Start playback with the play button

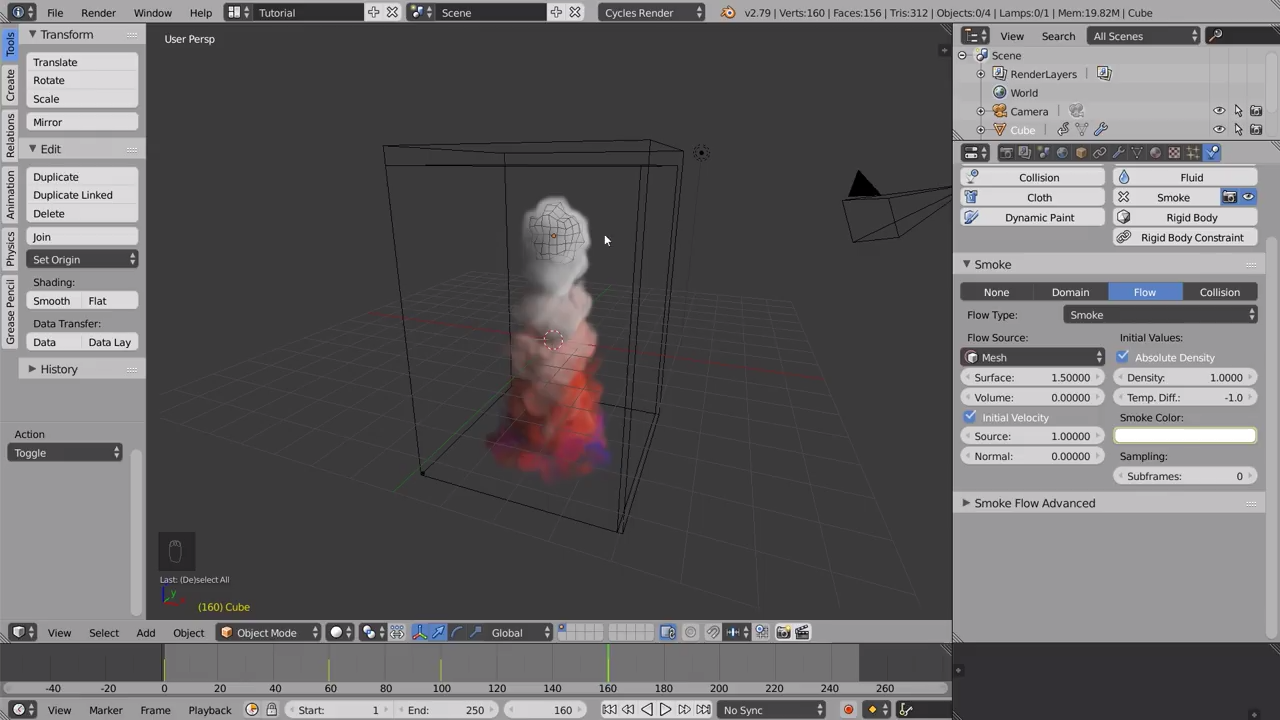click(x=665, y=709)
